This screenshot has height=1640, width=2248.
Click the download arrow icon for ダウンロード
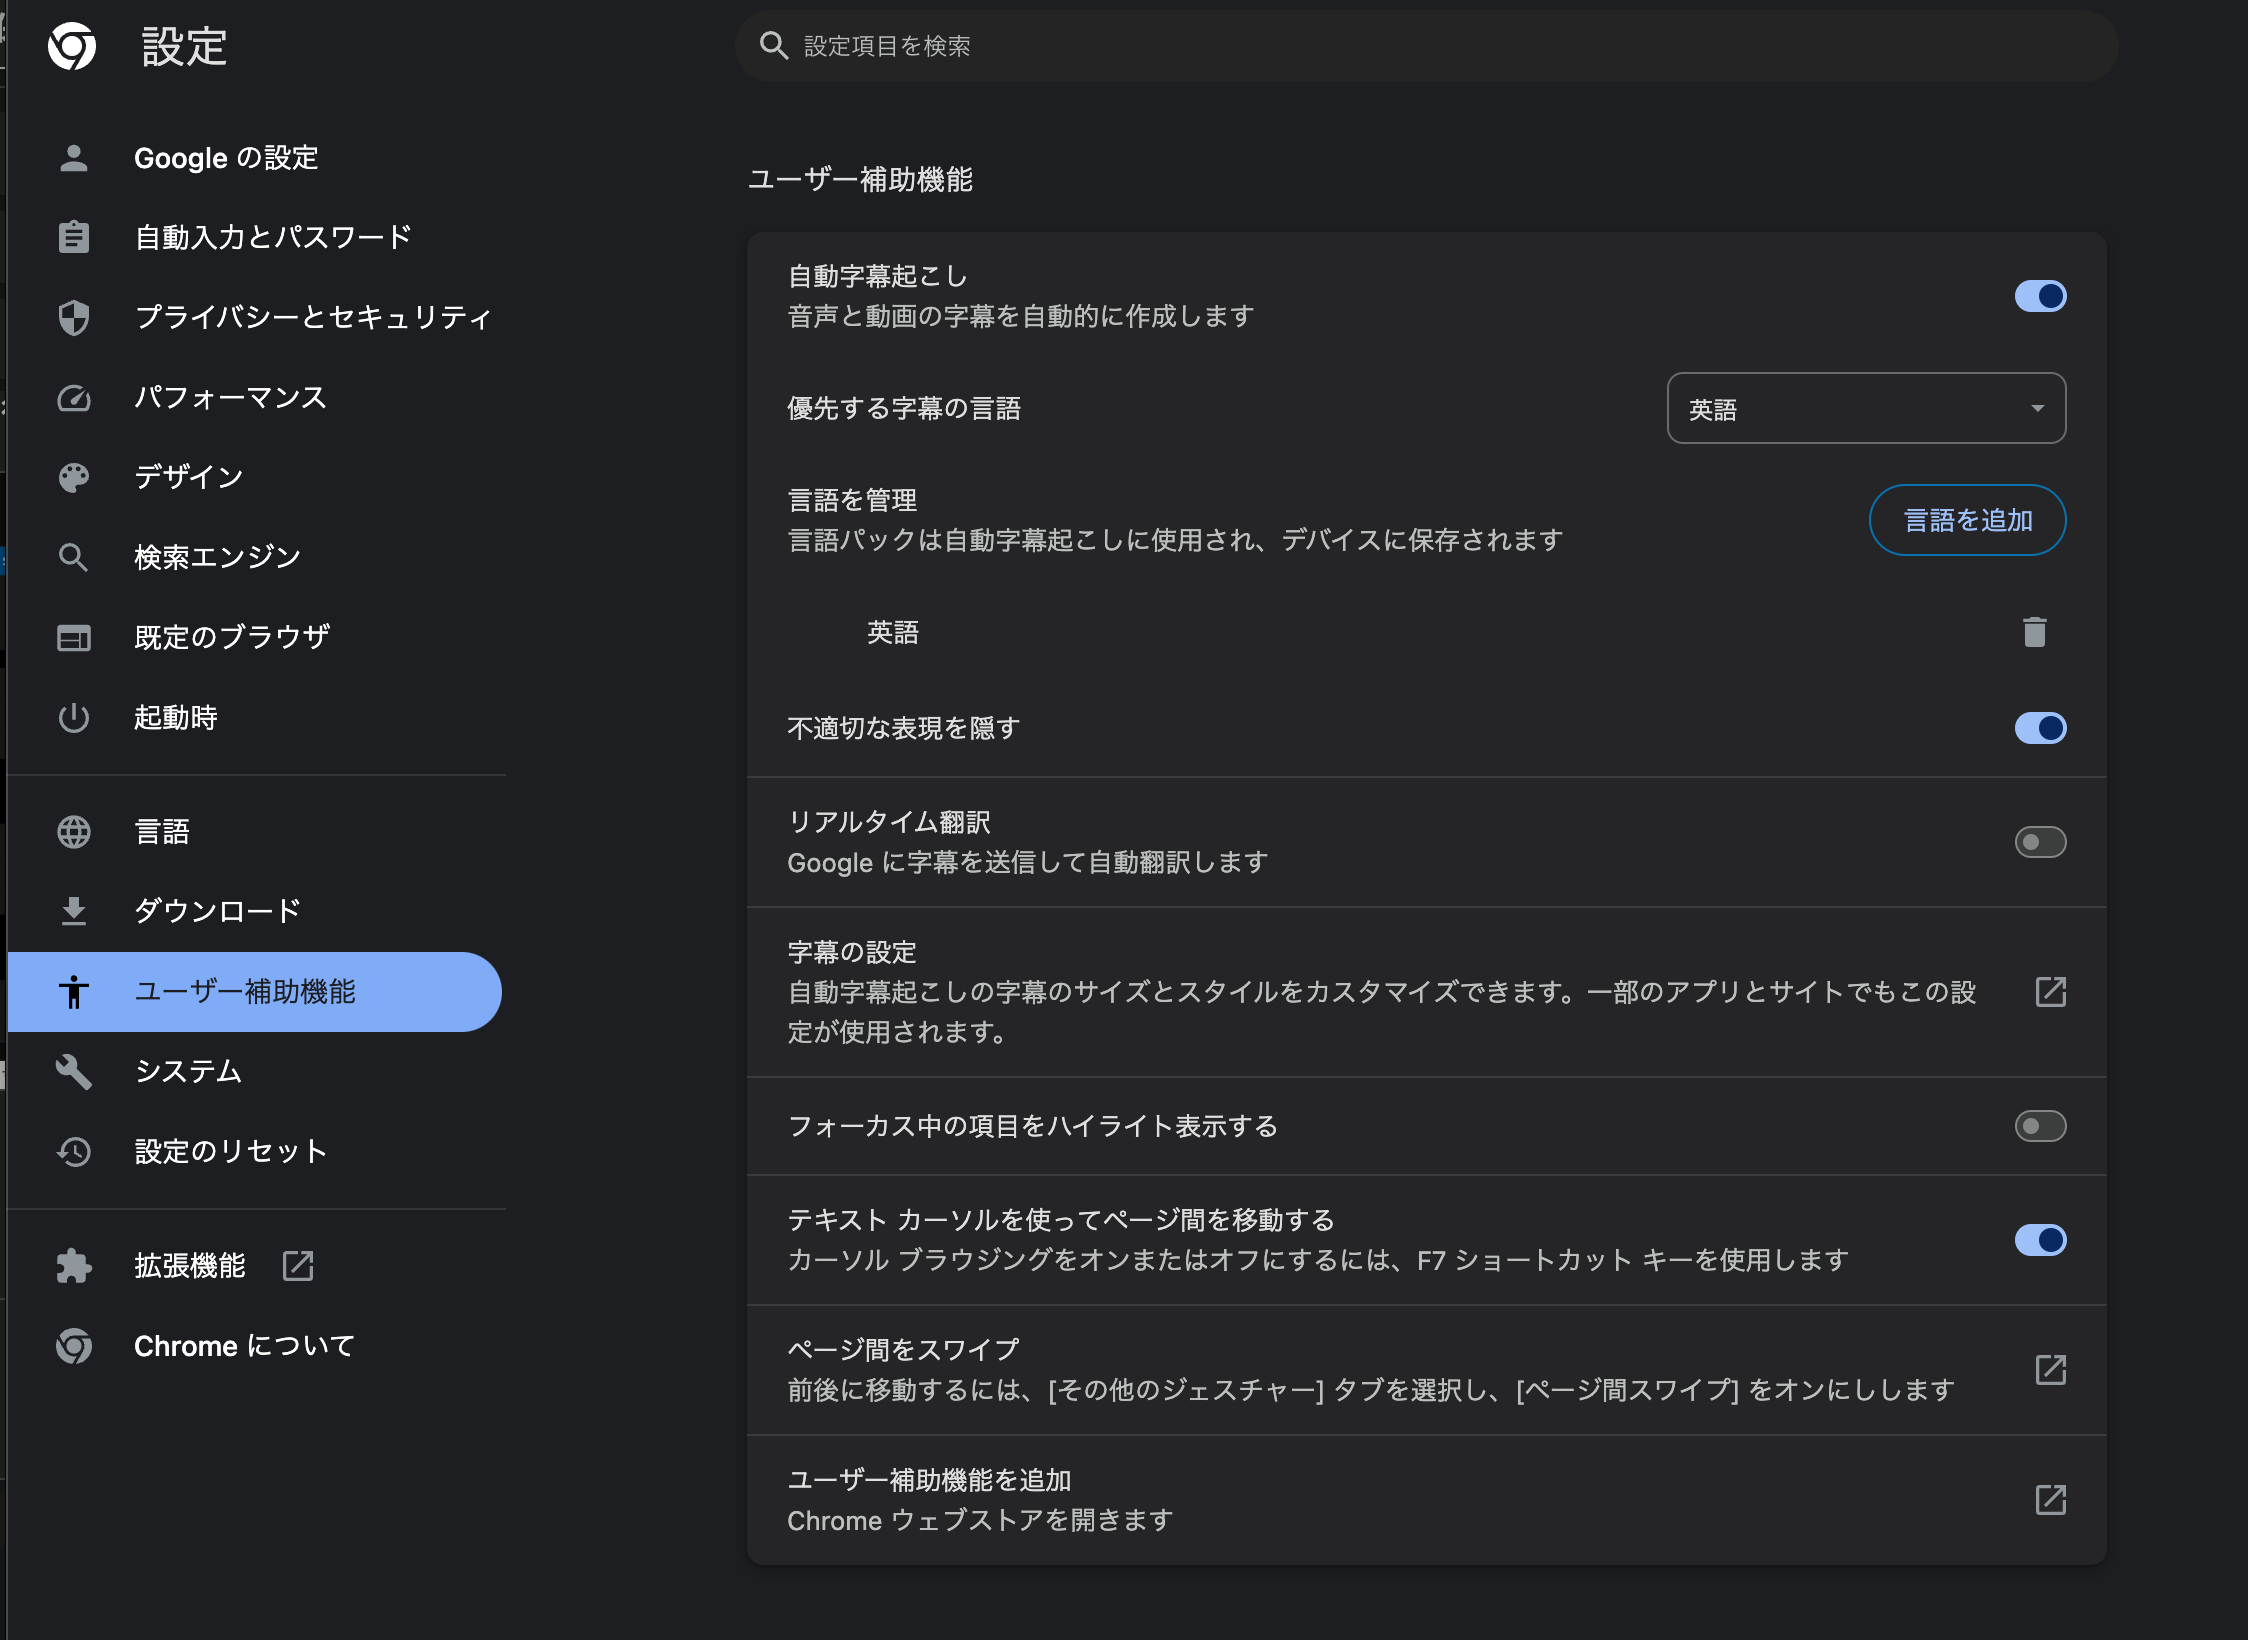coord(73,911)
